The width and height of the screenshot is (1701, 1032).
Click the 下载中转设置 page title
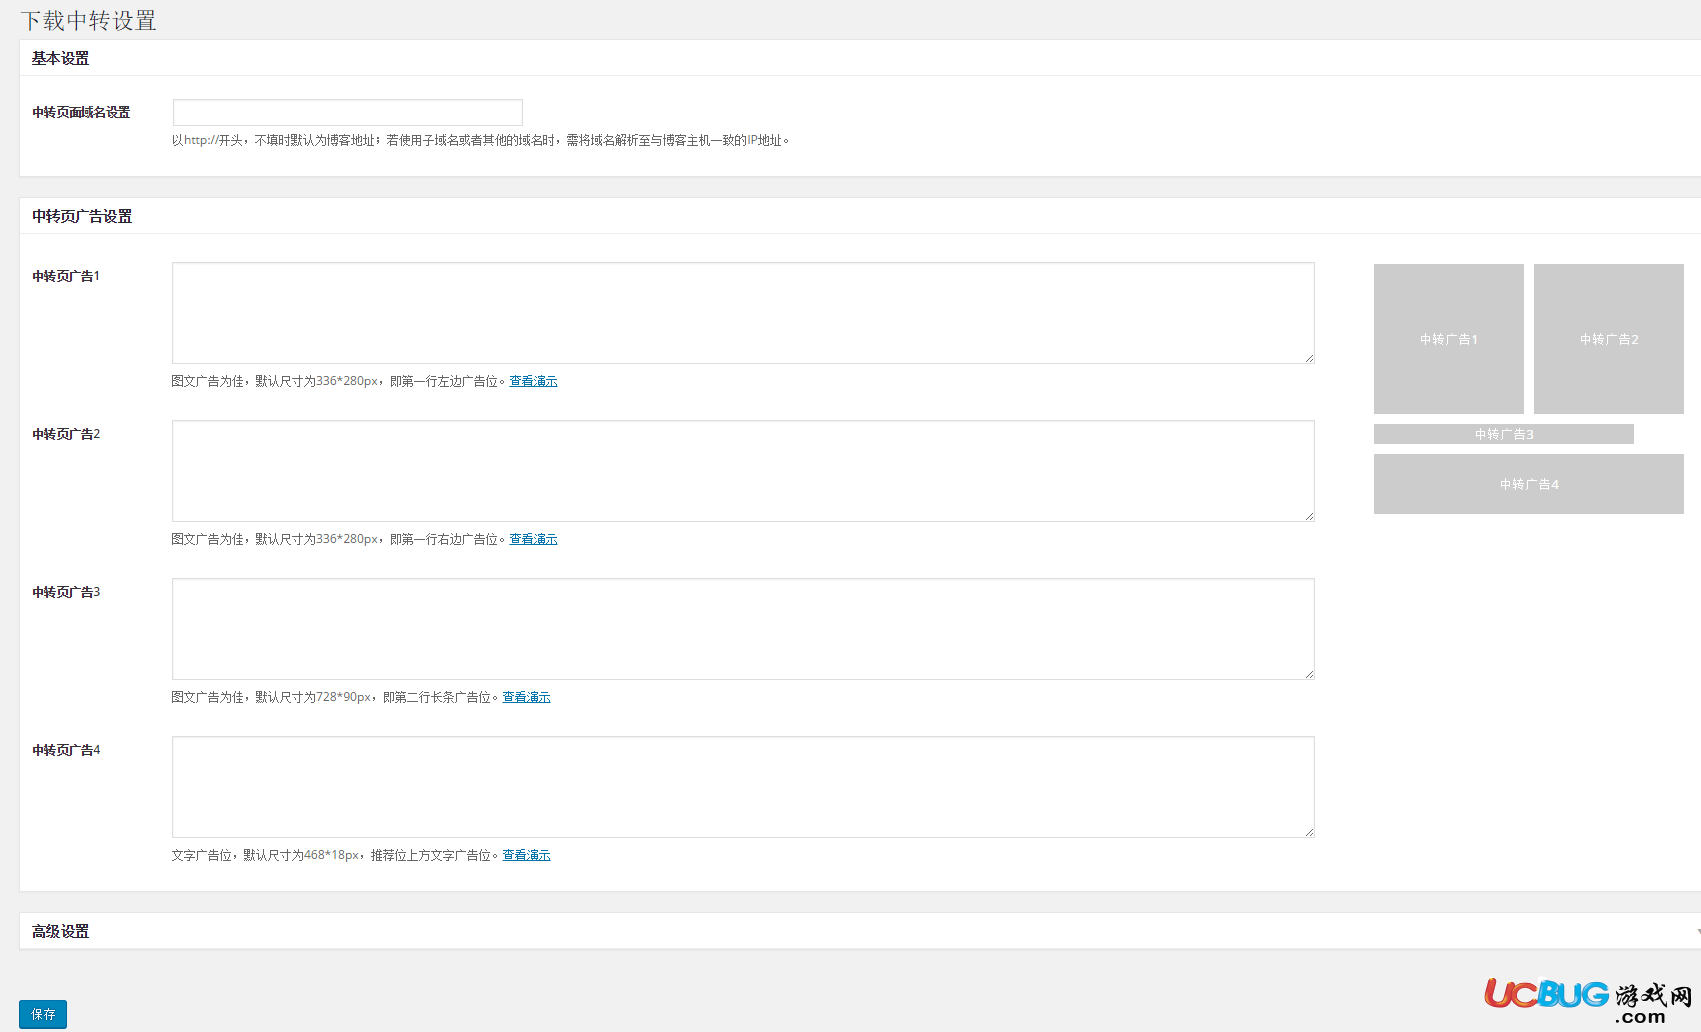[88, 21]
